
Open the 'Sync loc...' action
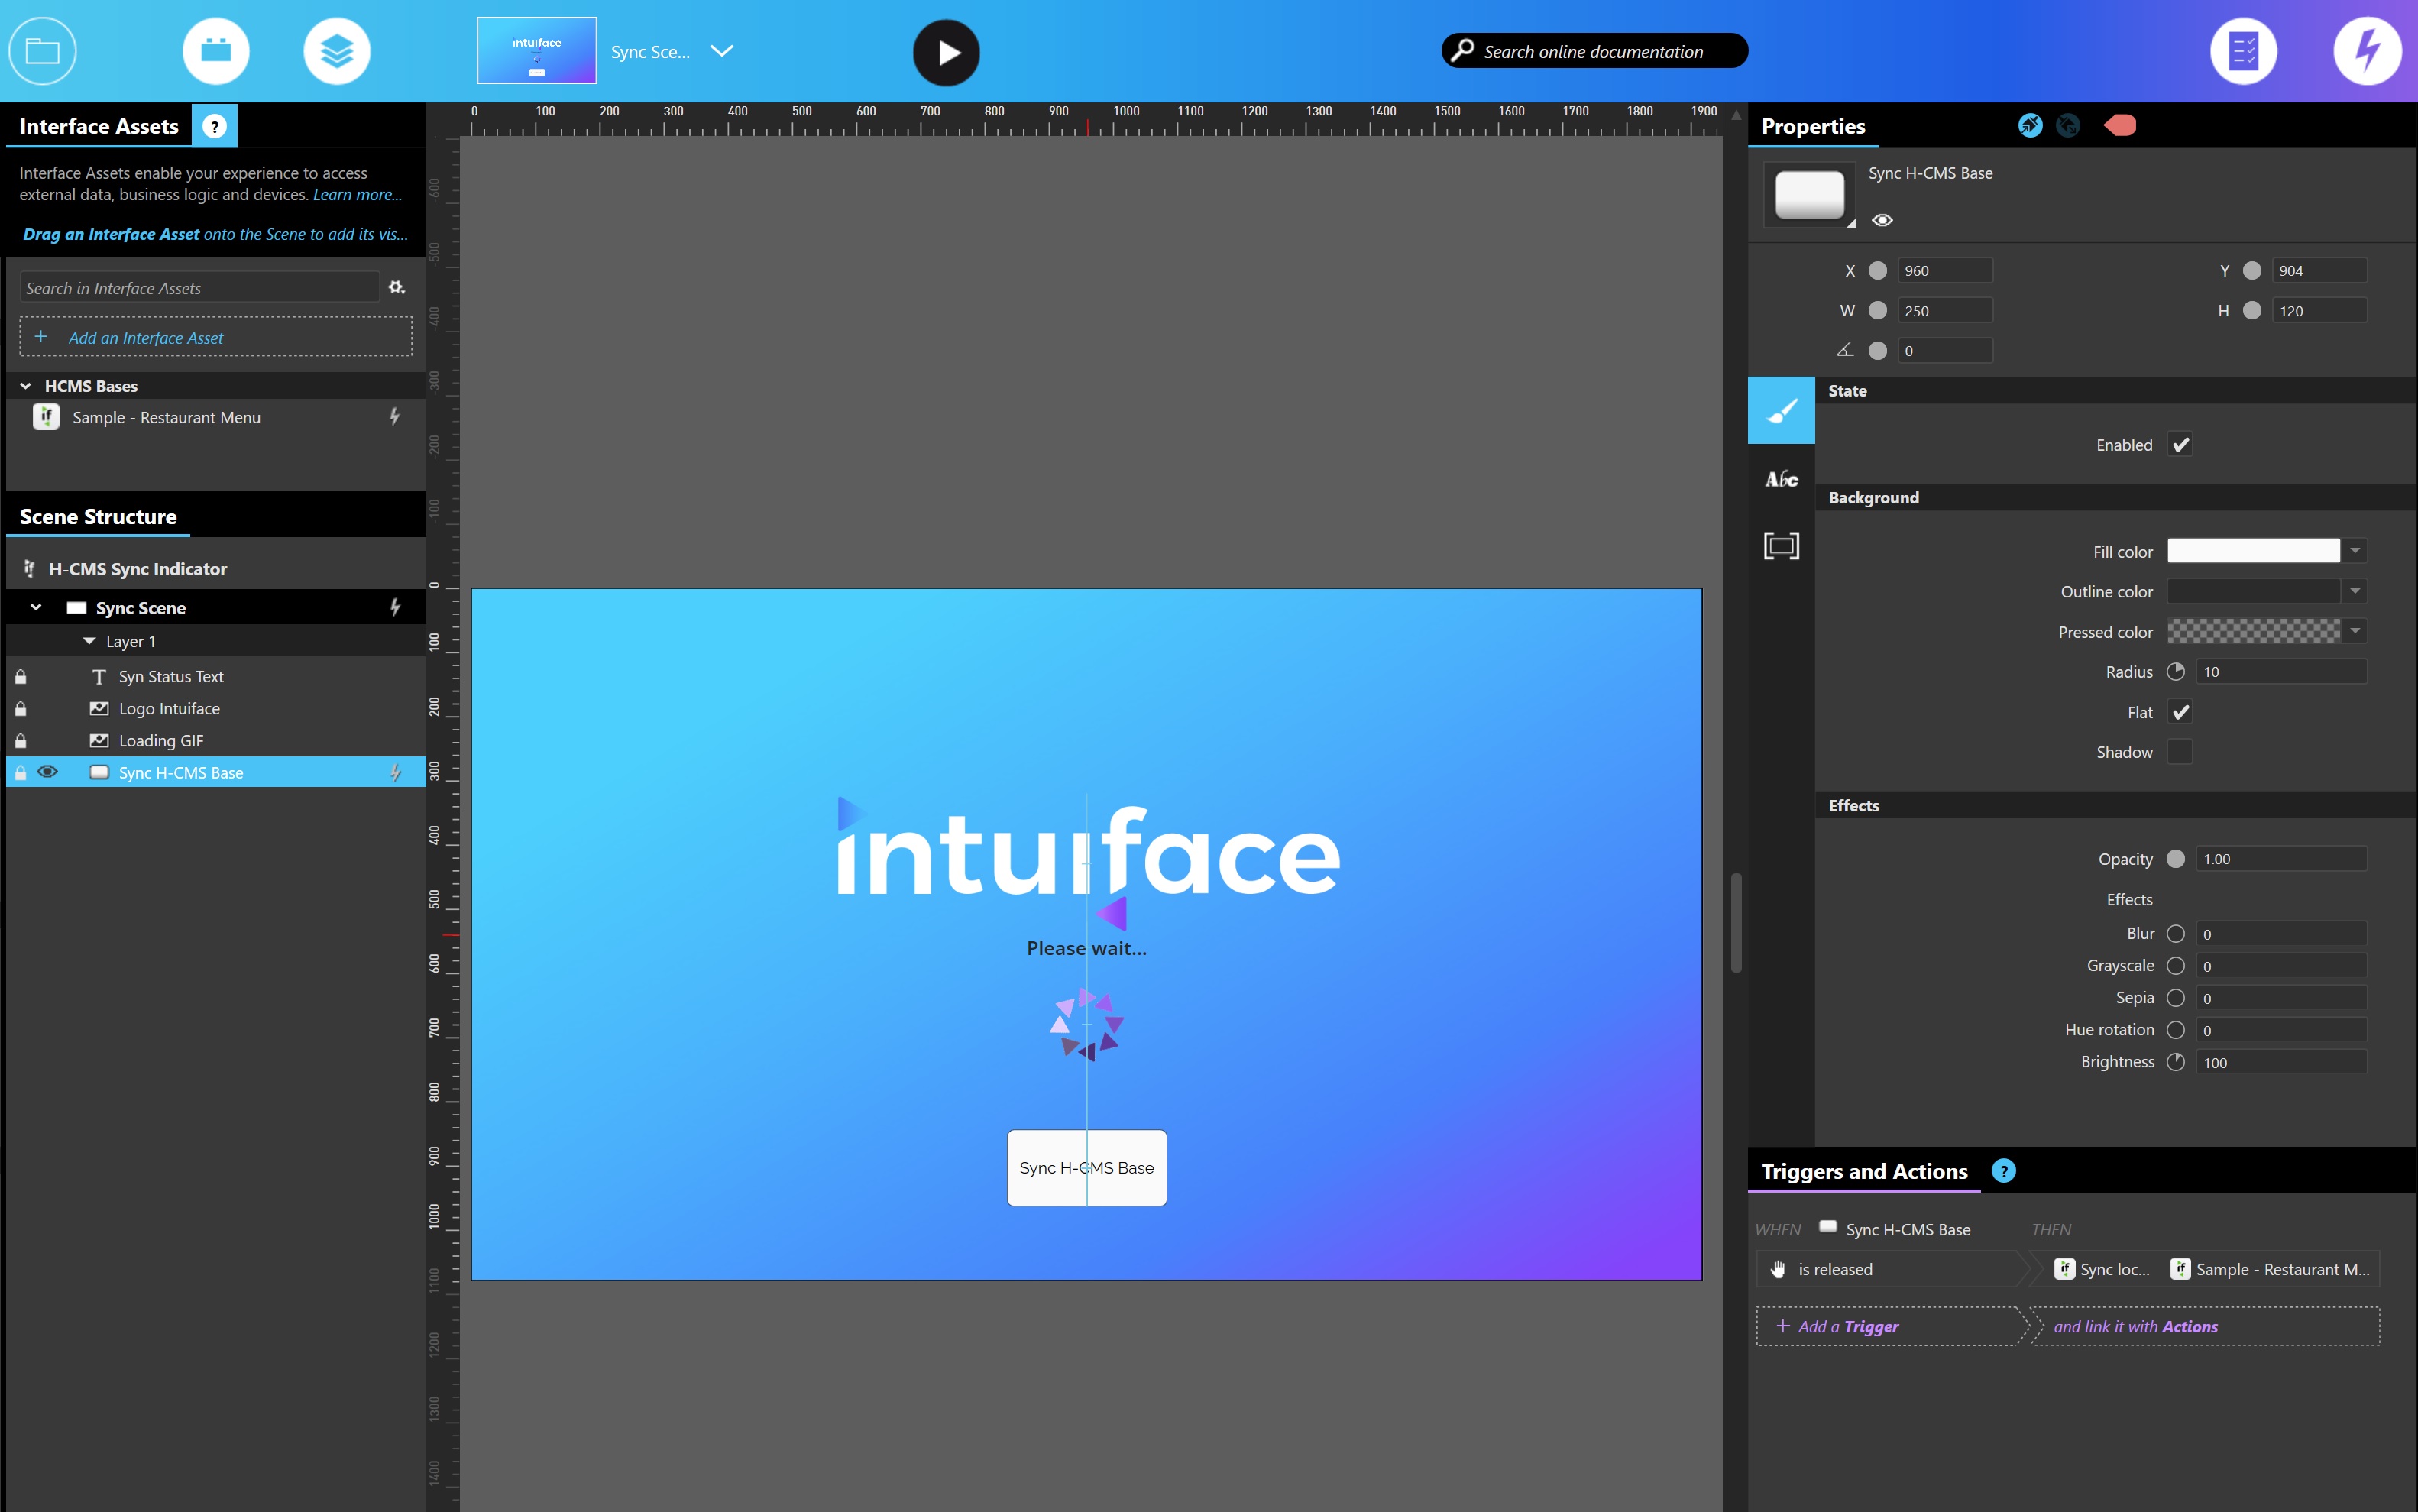(2102, 1269)
